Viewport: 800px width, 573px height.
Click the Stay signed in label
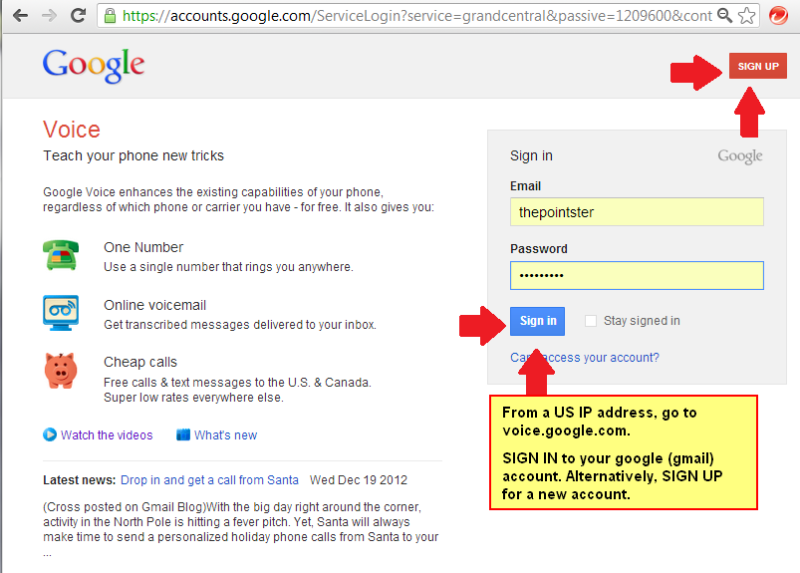642,321
